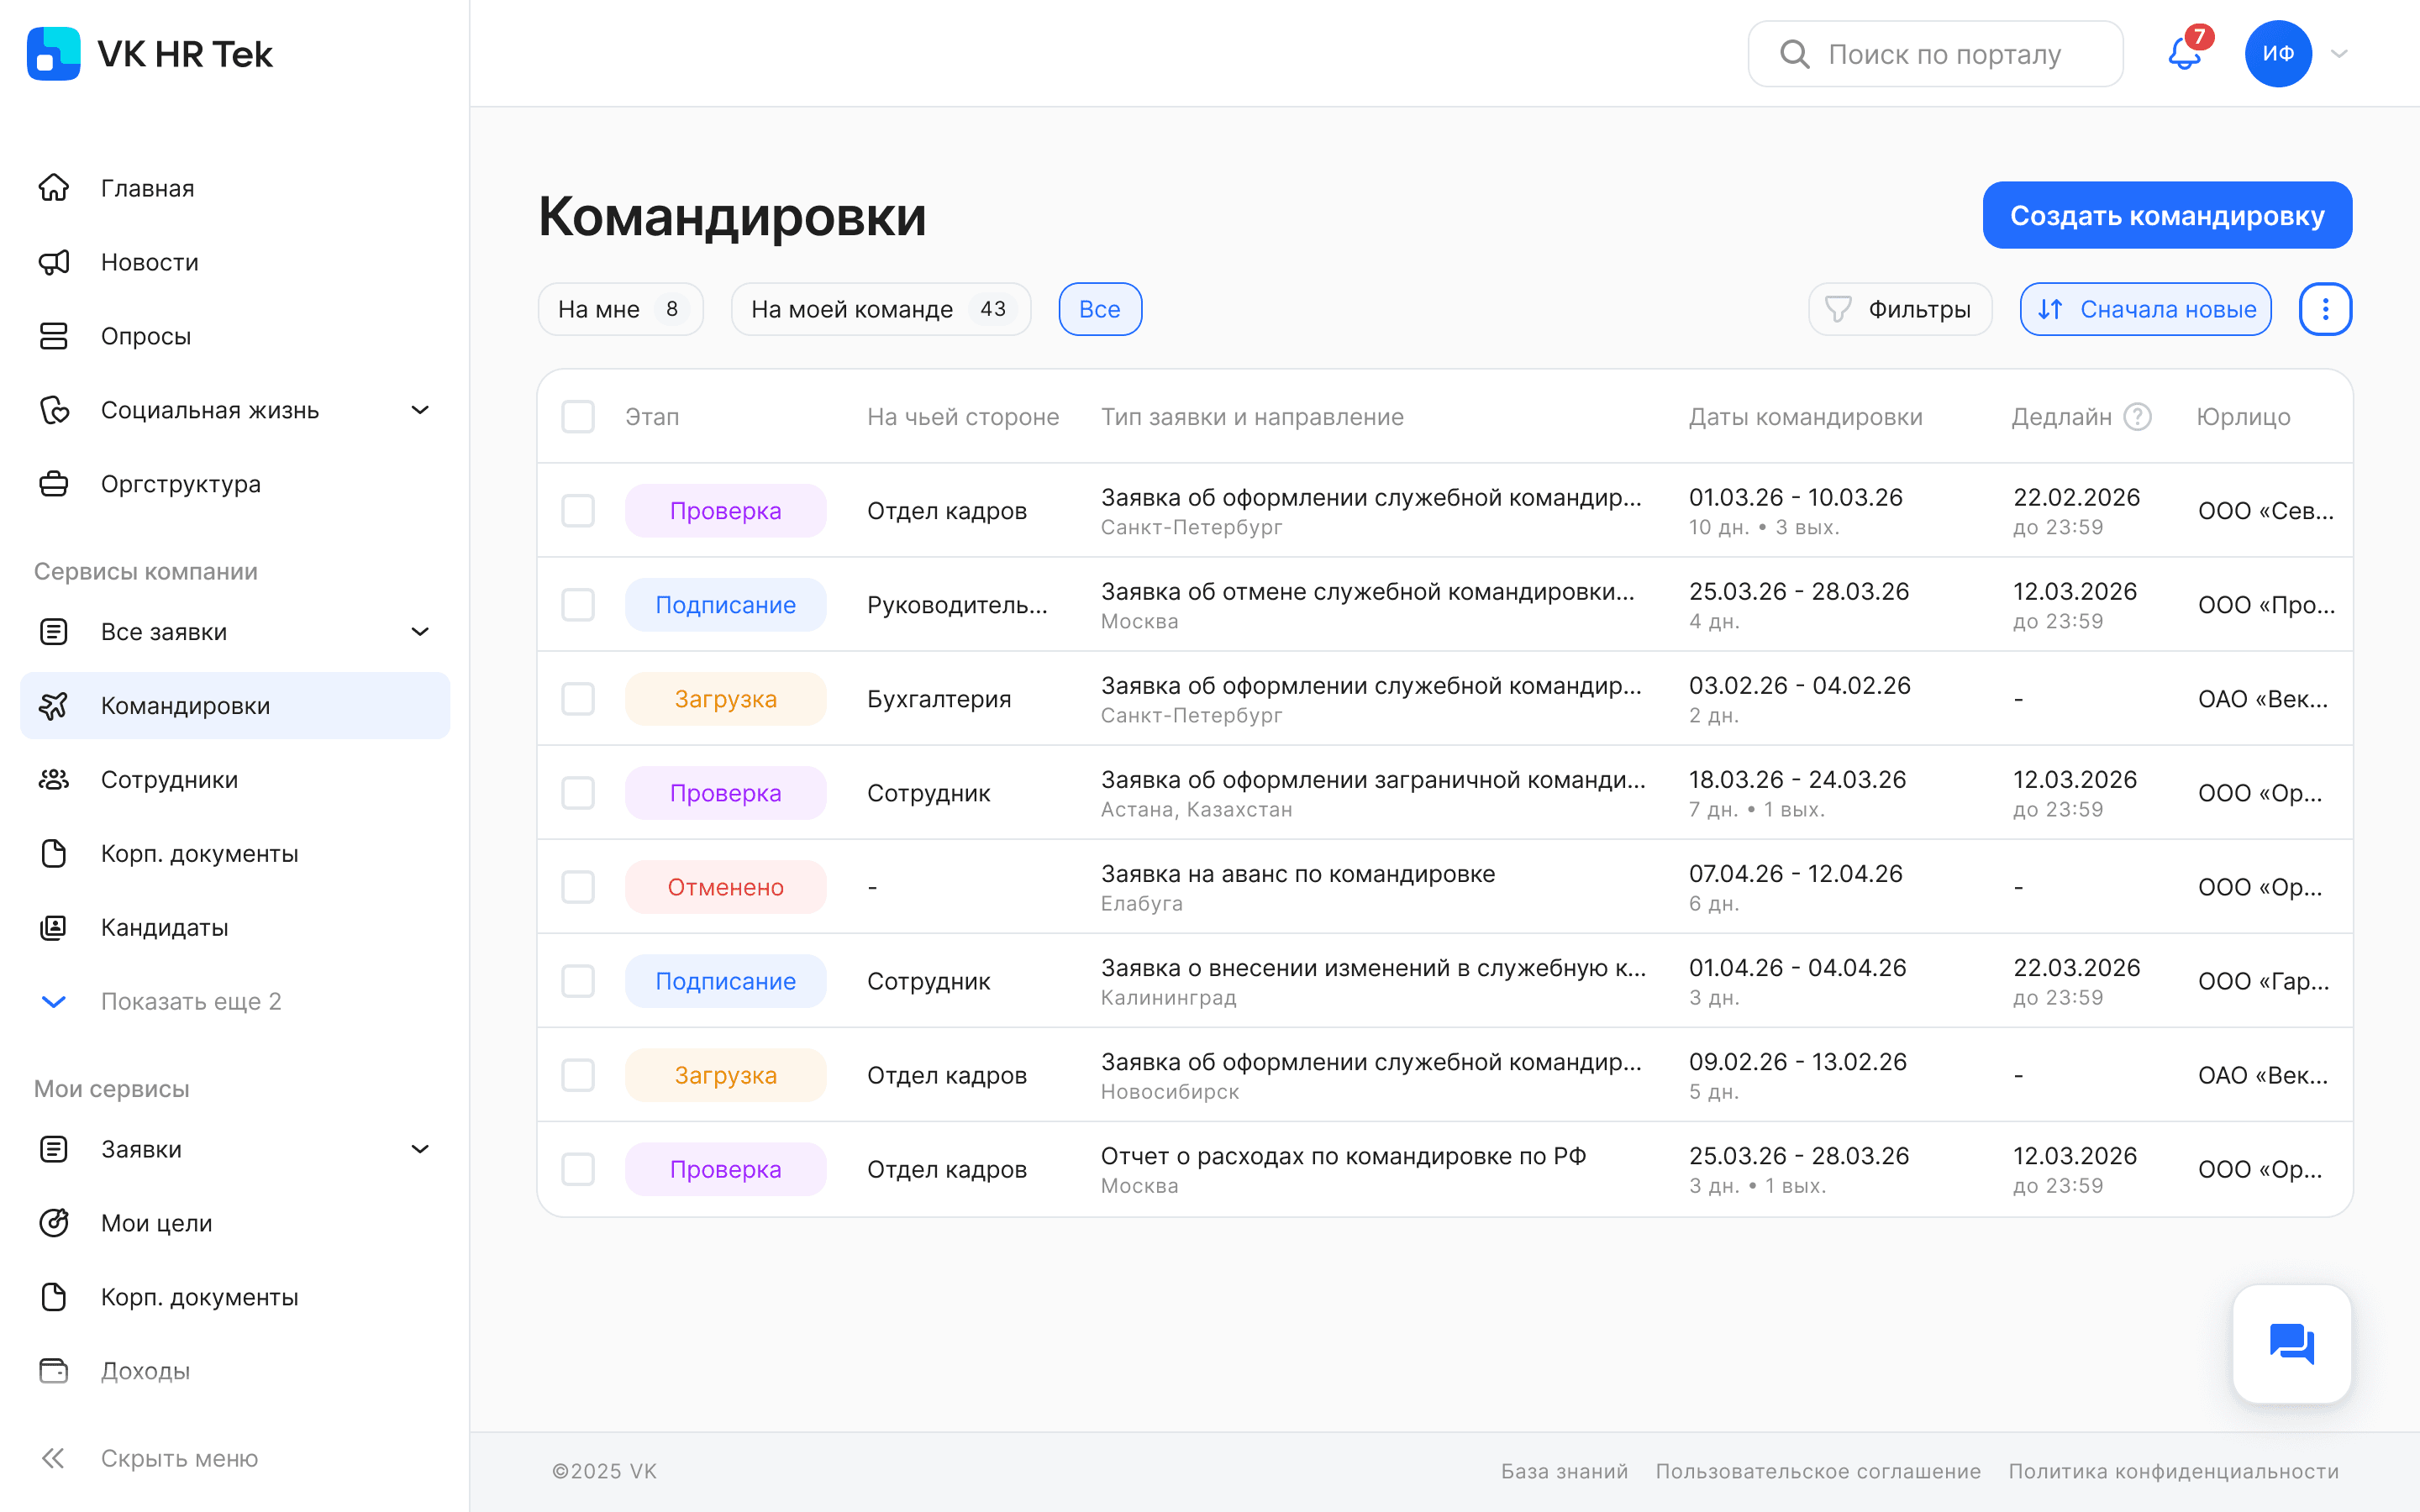Image resolution: width=2420 pixels, height=1512 pixels.
Task: Click the Создать командировку button
Action: coord(2167,215)
